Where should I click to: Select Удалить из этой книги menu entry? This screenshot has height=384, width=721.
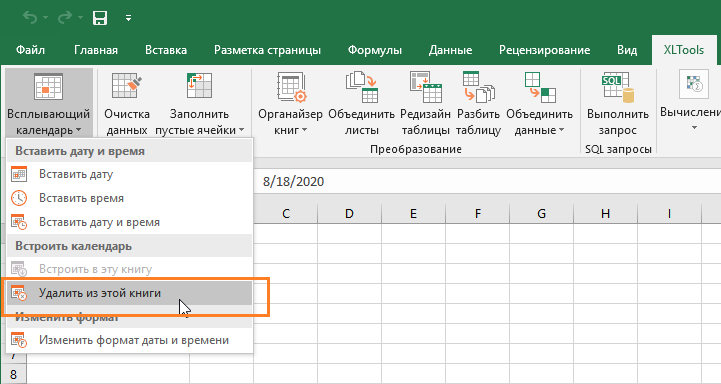(129, 293)
